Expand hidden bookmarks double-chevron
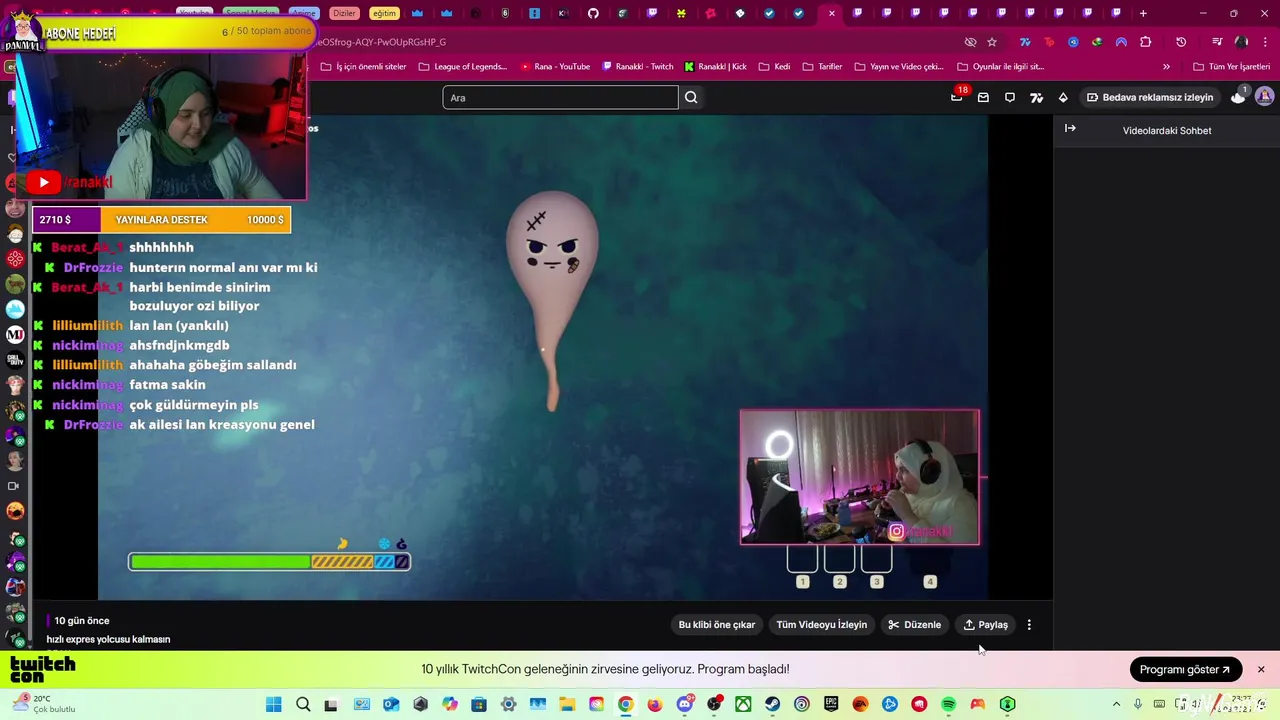This screenshot has height=720, width=1280. [x=1166, y=67]
